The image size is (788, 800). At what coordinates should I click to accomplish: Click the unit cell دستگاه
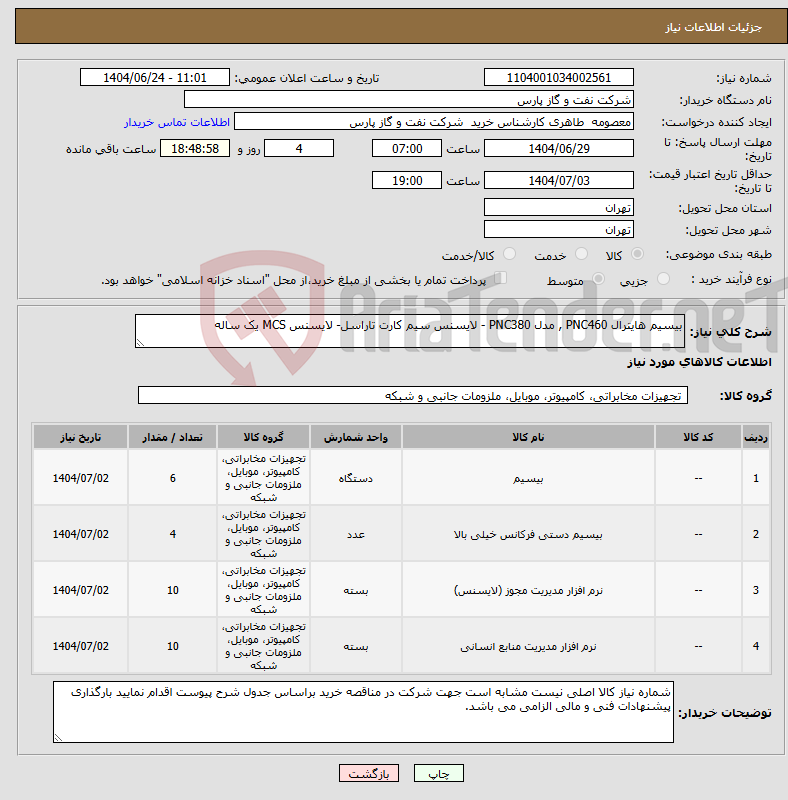pos(356,479)
